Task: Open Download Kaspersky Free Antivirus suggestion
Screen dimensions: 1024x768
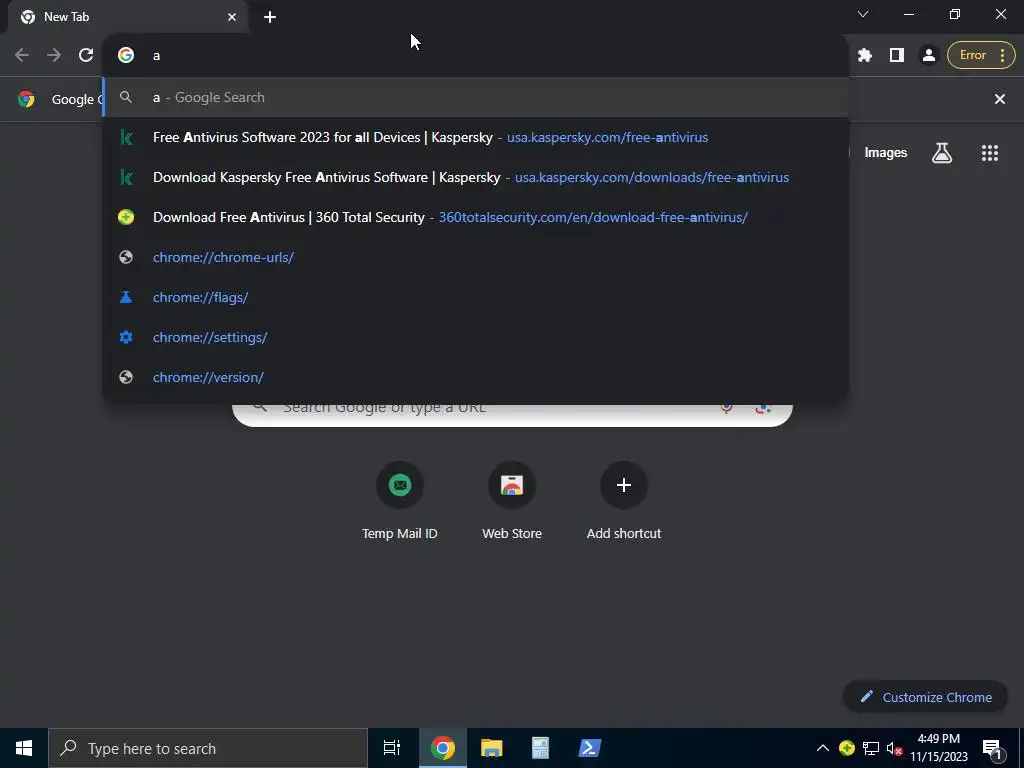Action: pyautogui.click(x=476, y=177)
